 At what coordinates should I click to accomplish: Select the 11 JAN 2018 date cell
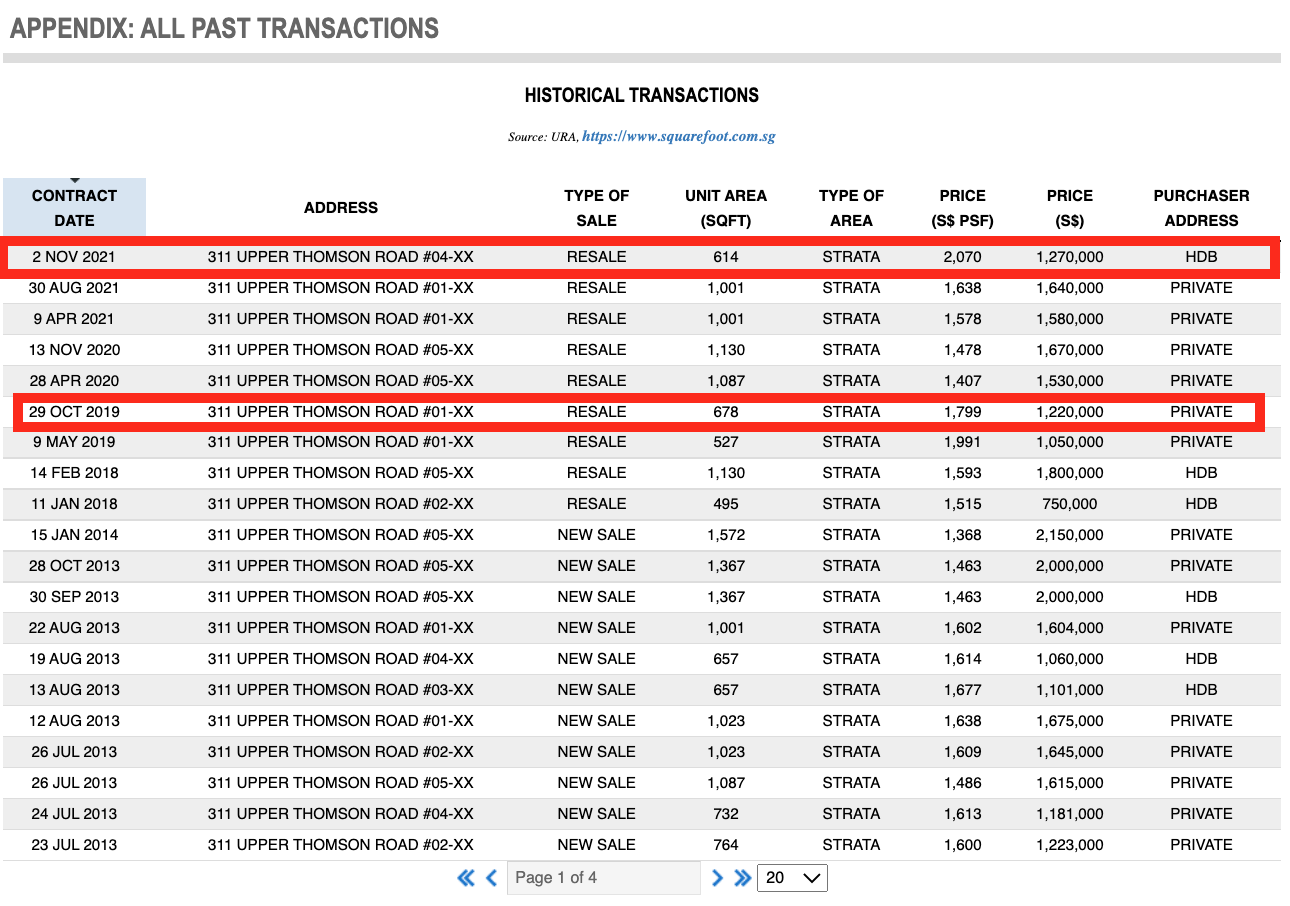[74, 504]
